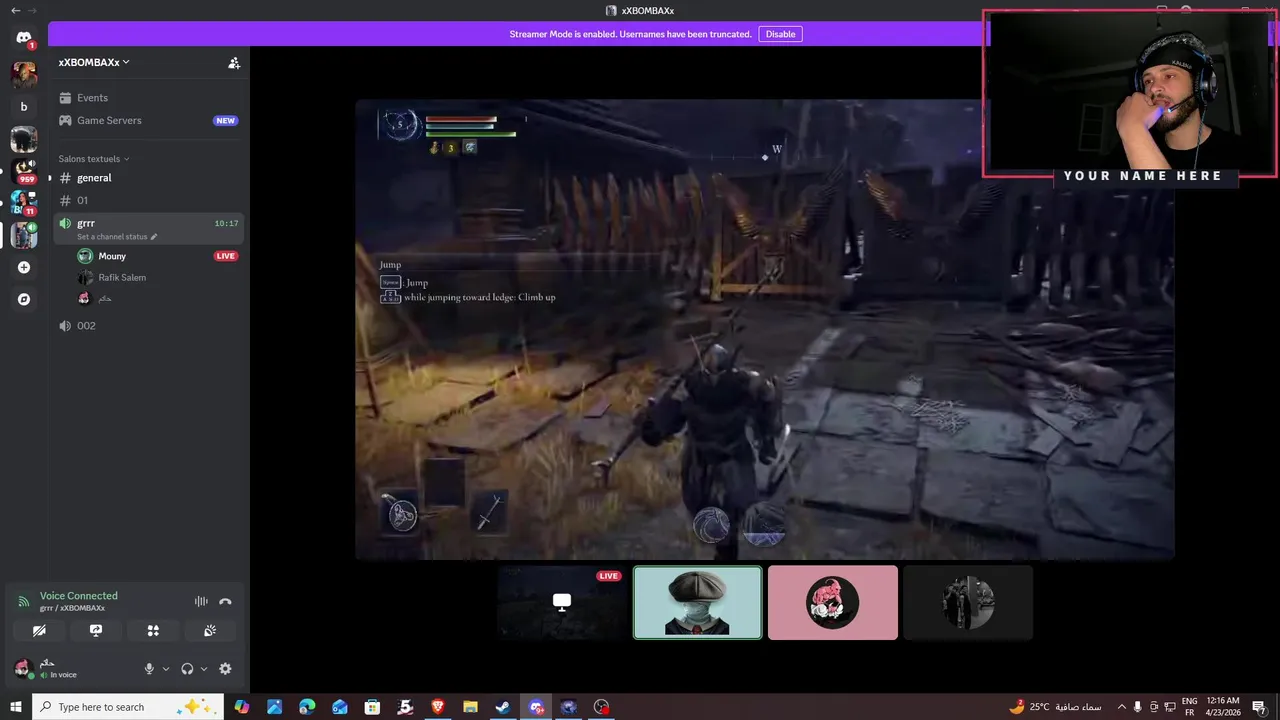Open the microphone input options arrow

[166, 669]
